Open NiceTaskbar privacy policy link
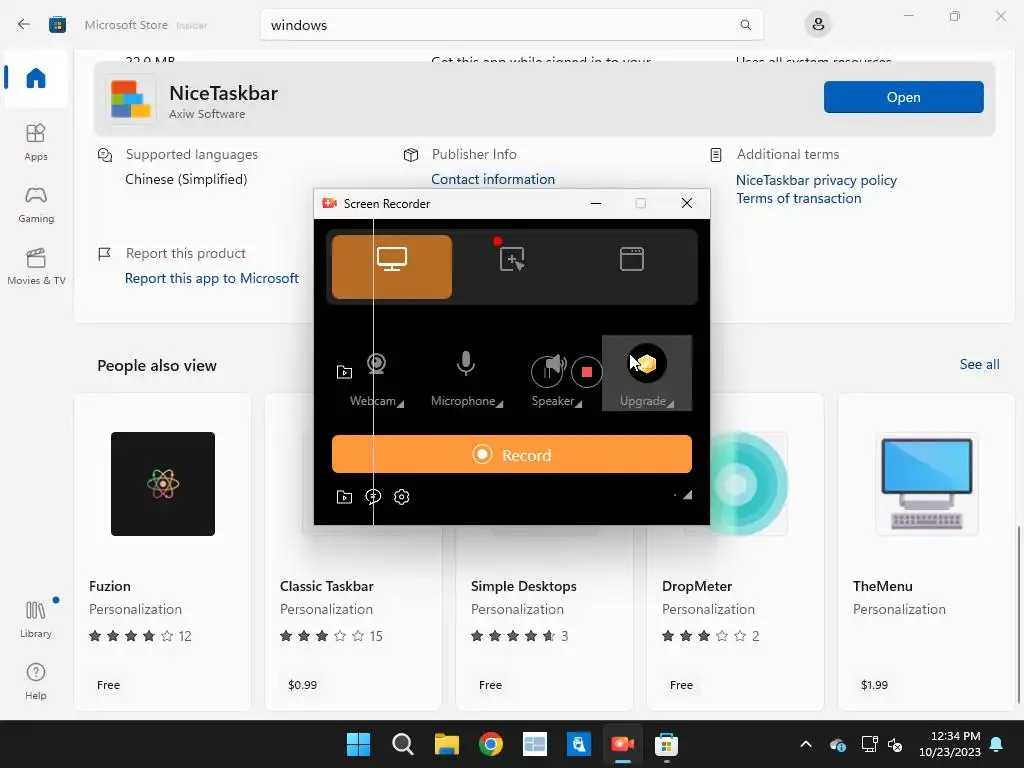Viewport: 1024px width, 768px height. tap(816, 180)
